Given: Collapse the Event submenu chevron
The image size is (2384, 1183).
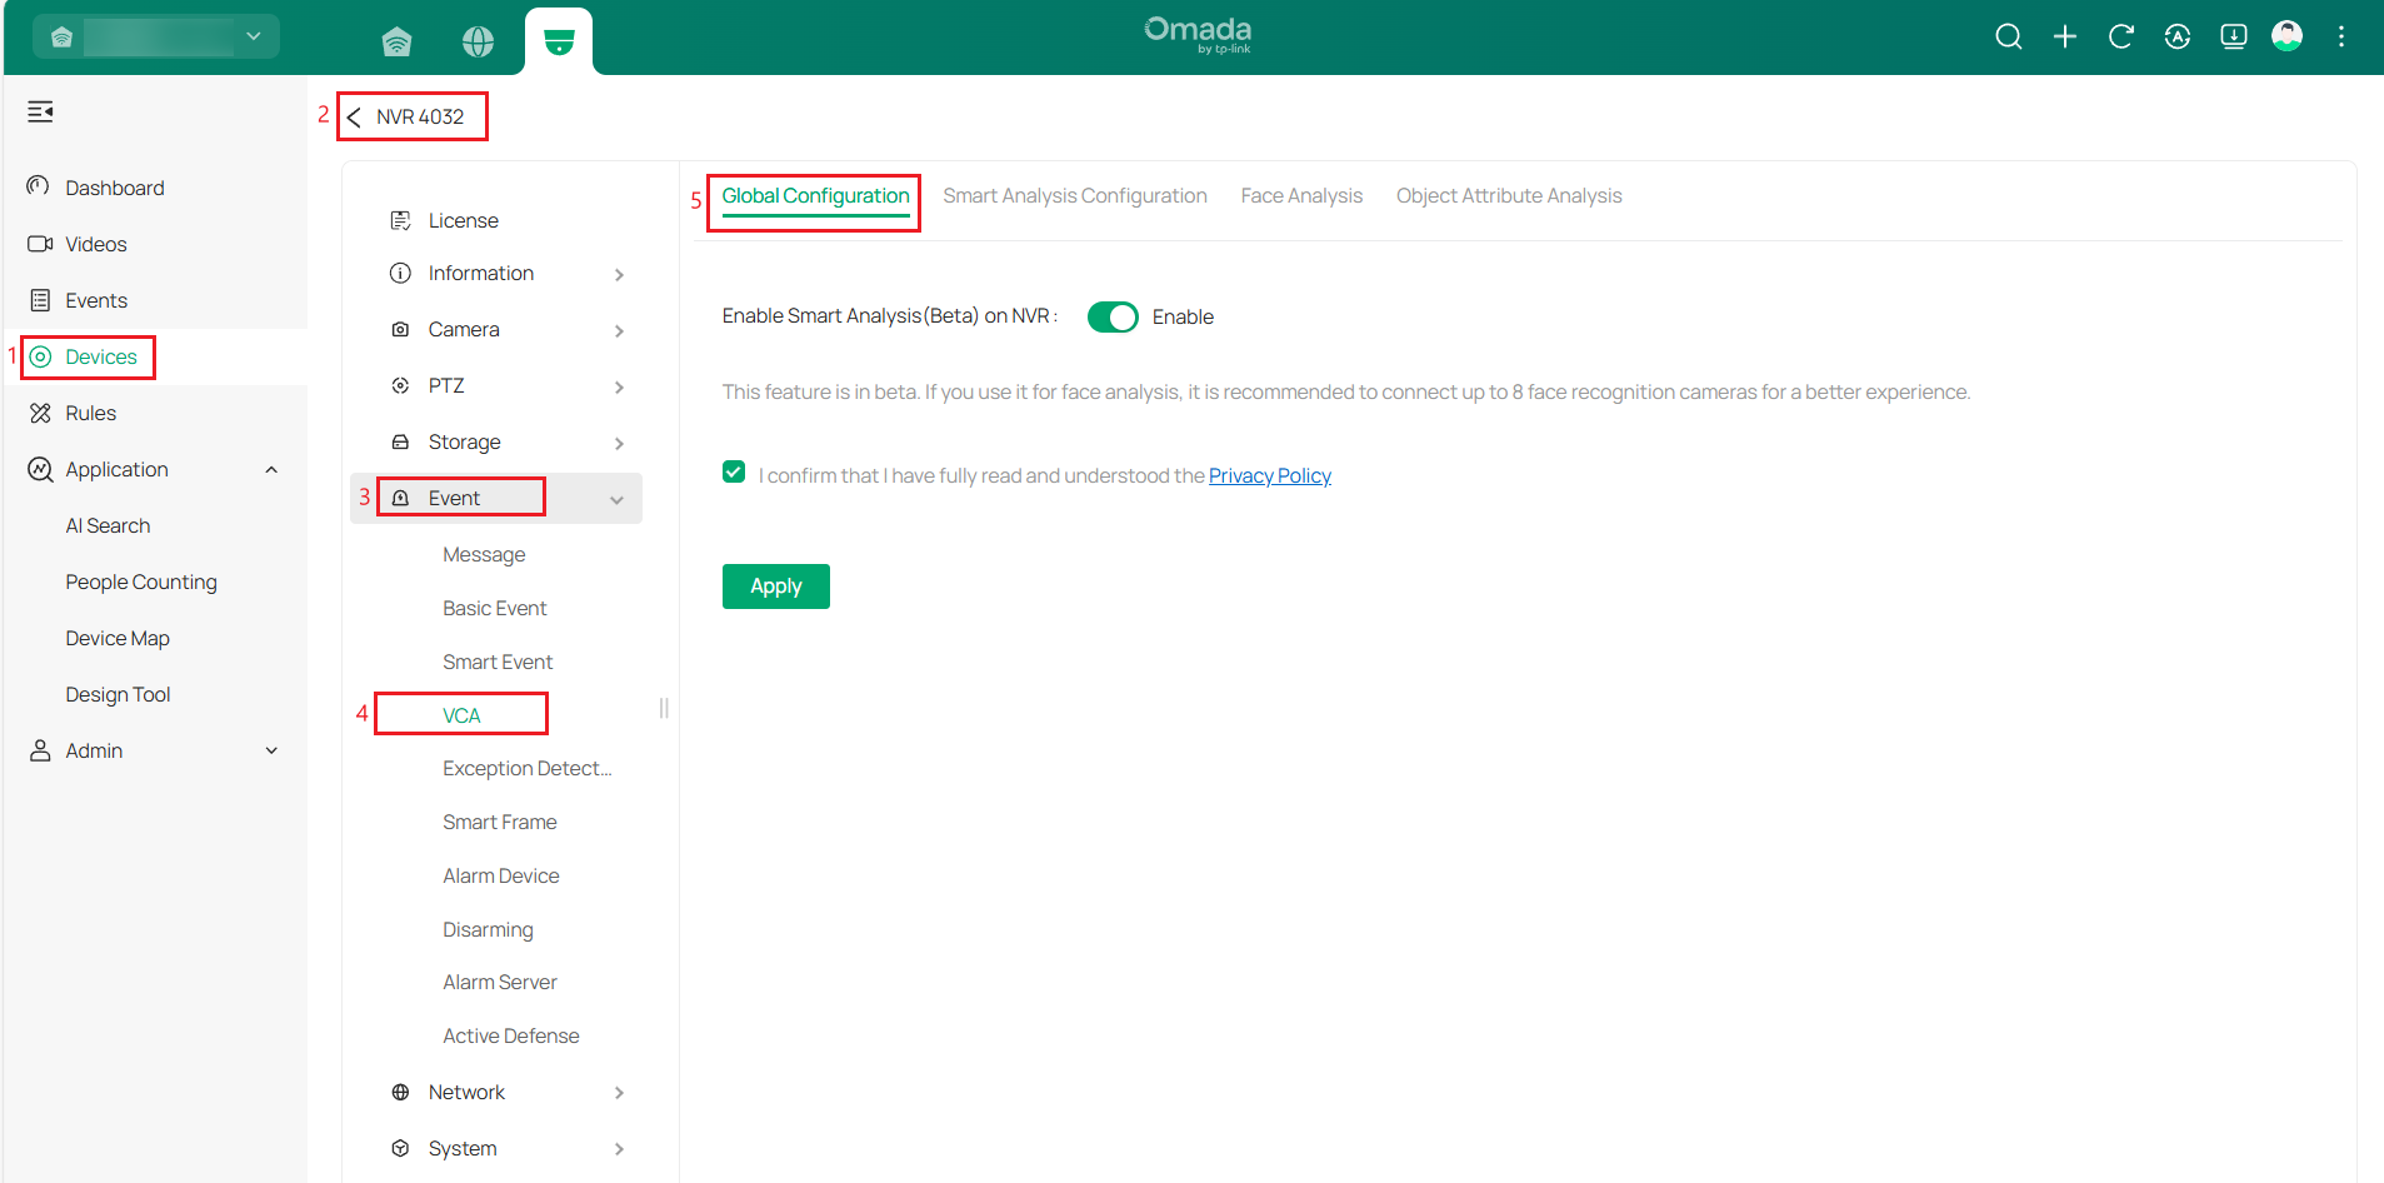Looking at the screenshot, I should click(617, 499).
